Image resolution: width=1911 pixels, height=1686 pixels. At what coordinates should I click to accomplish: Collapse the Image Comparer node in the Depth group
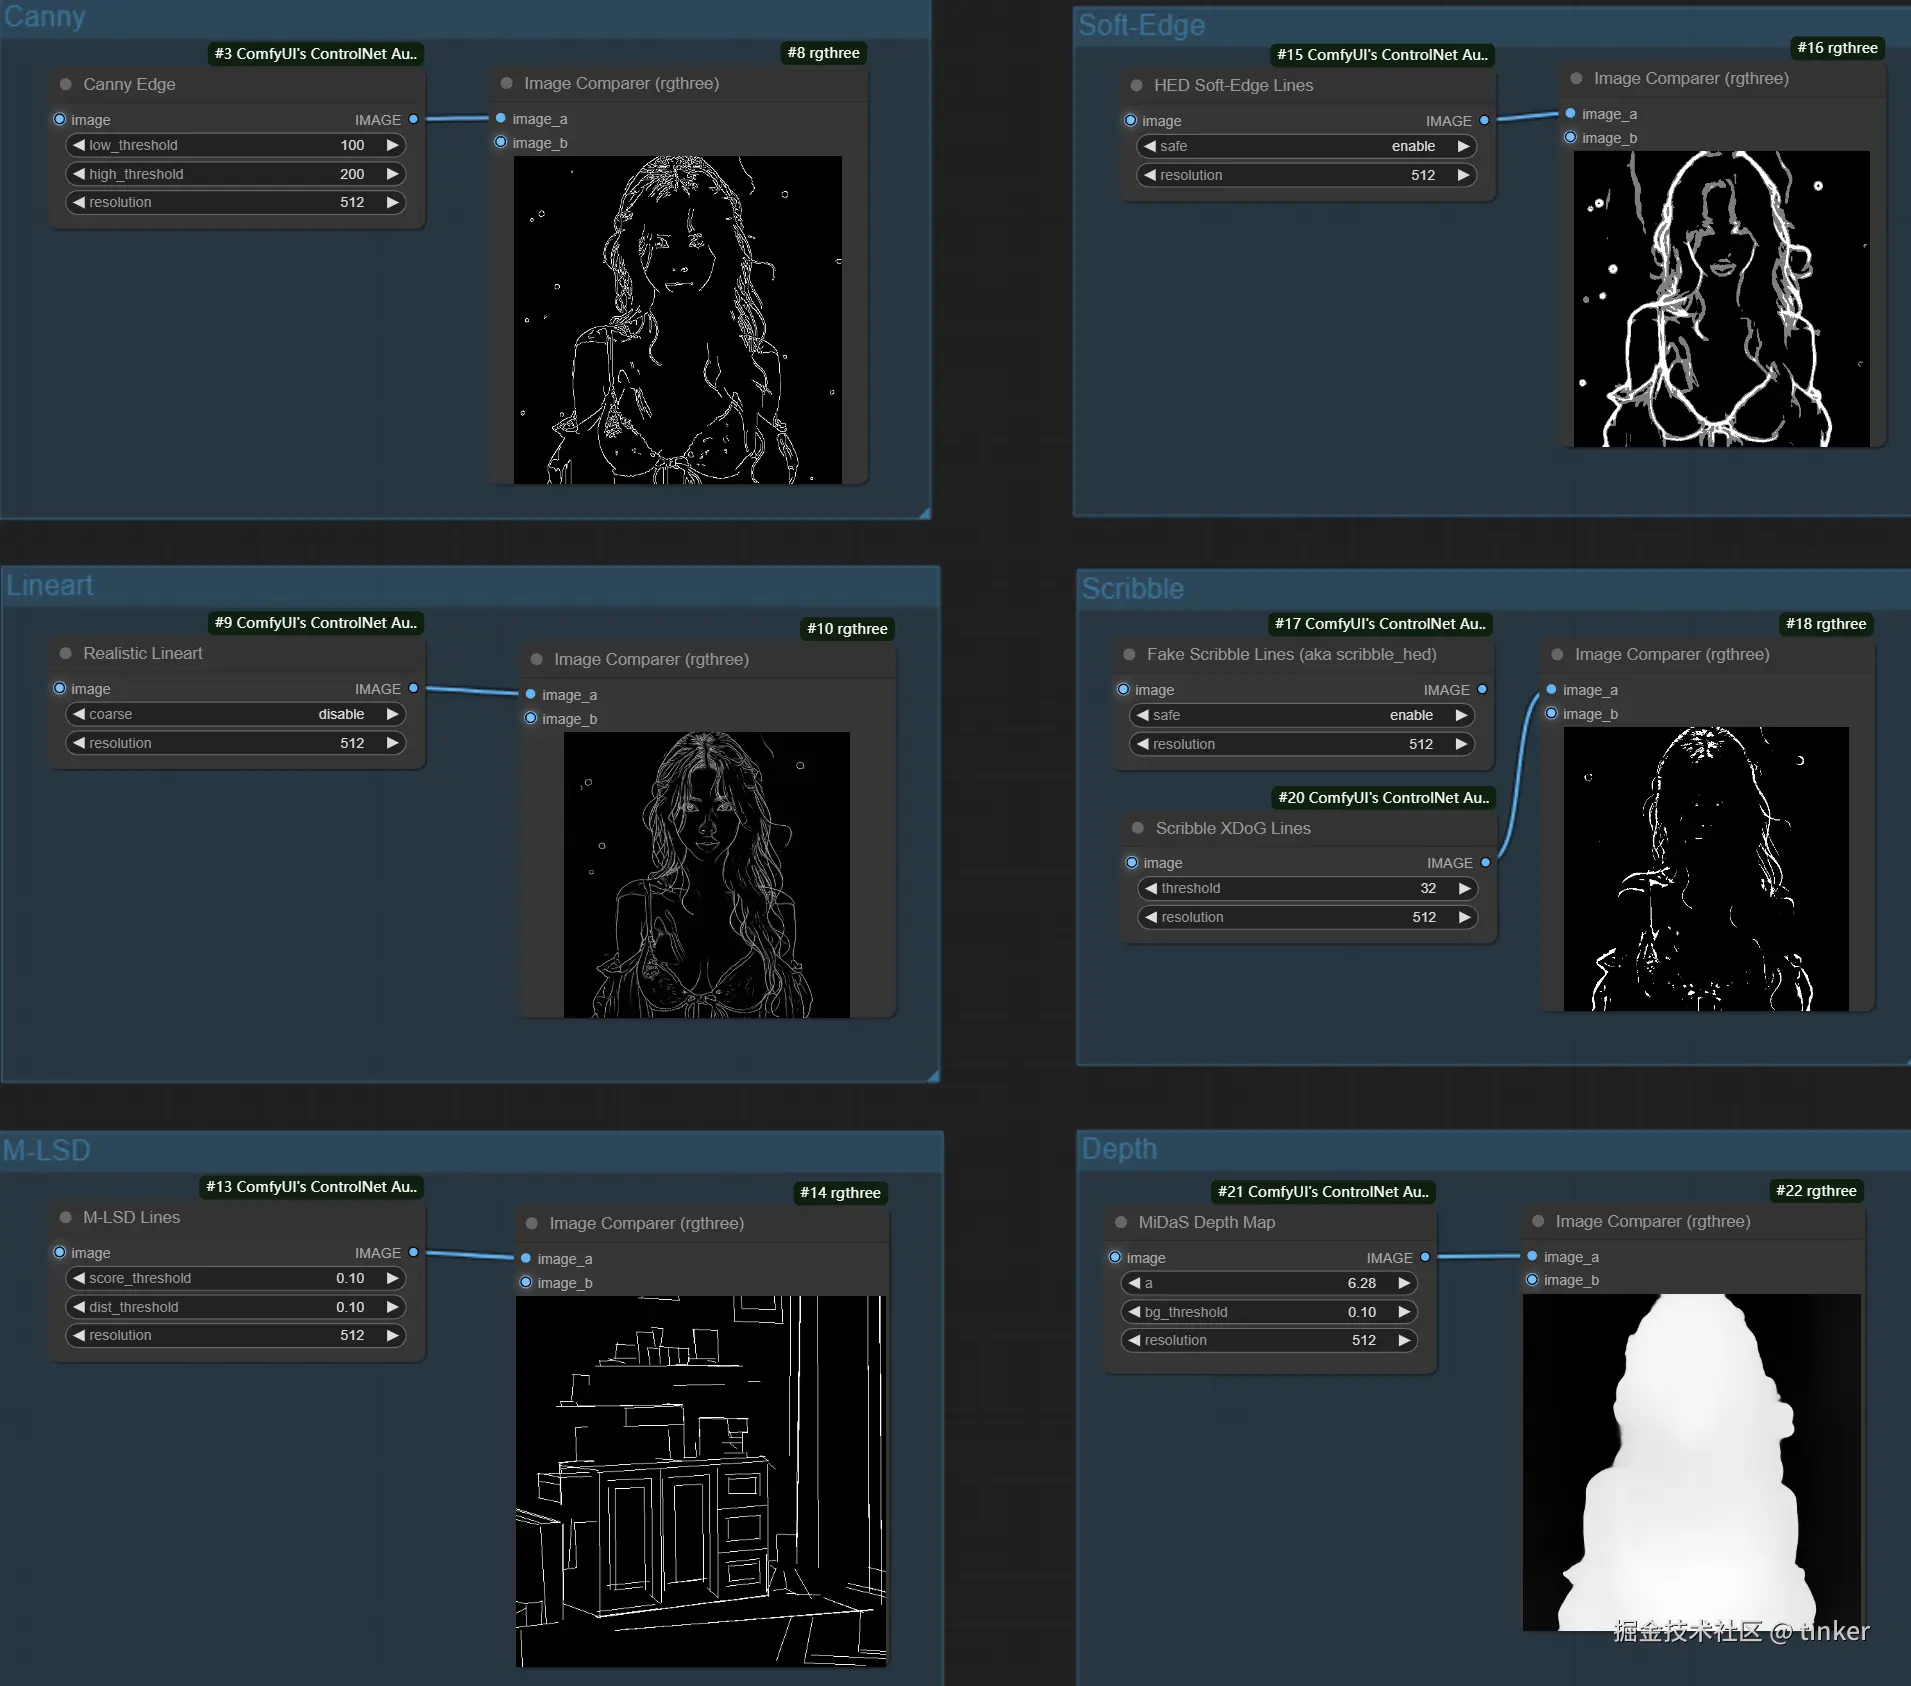(1538, 1222)
